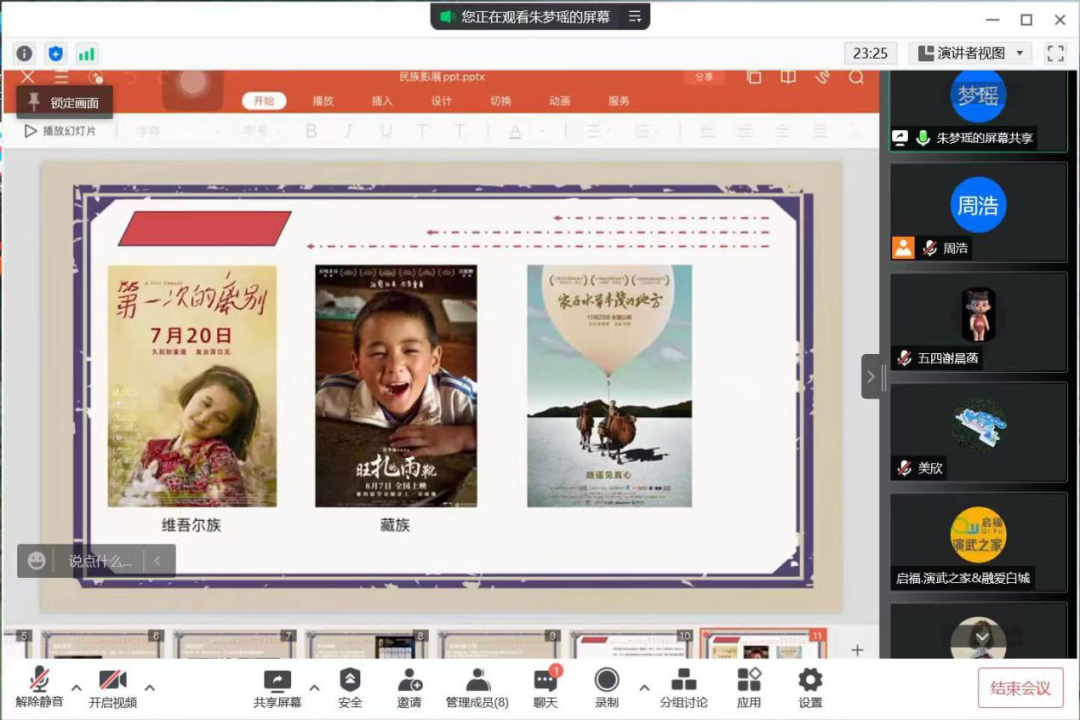Open Manage members (管理成员) panel
The width and height of the screenshot is (1080, 720).
[x=477, y=688]
